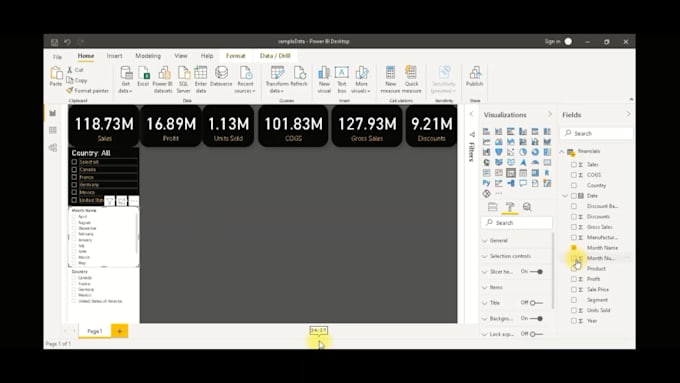Switch to Report view in left sidebar

coord(53,113)
